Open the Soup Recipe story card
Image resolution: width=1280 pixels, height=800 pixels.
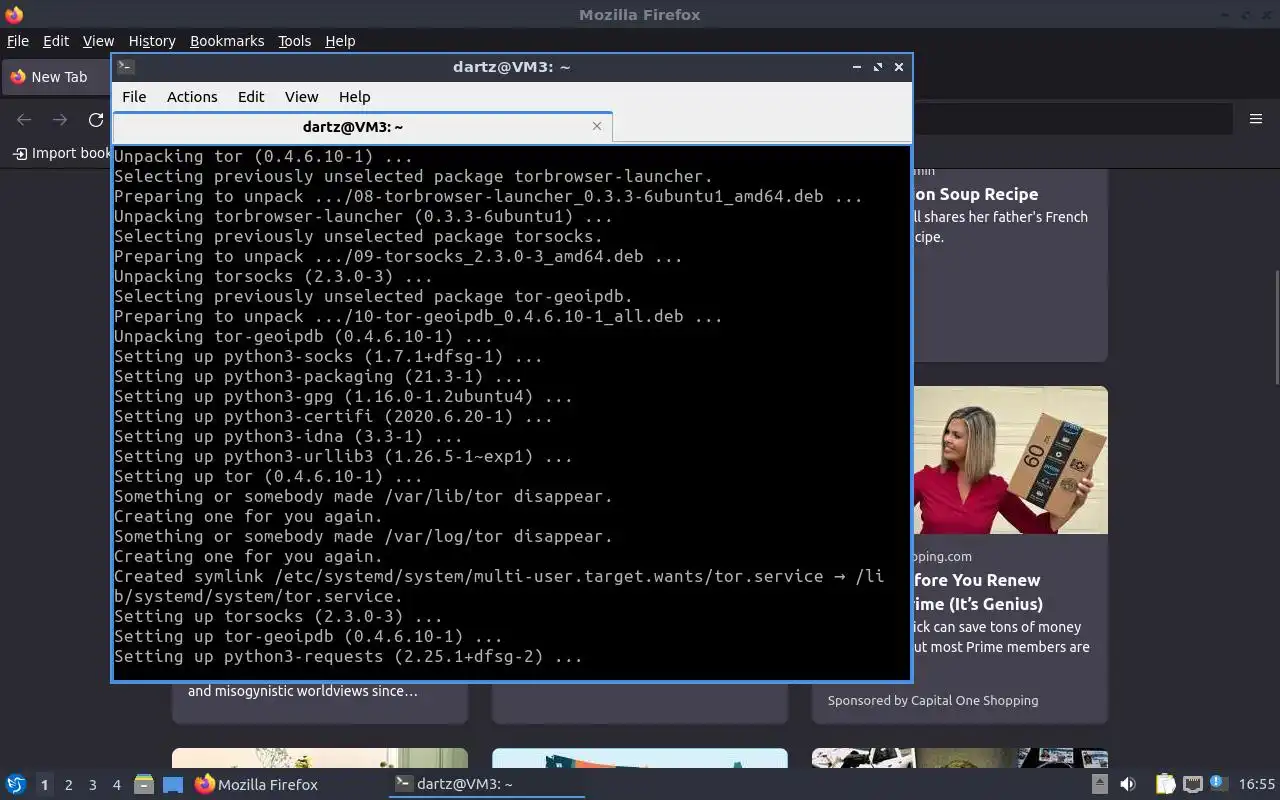click(1010, 265)
